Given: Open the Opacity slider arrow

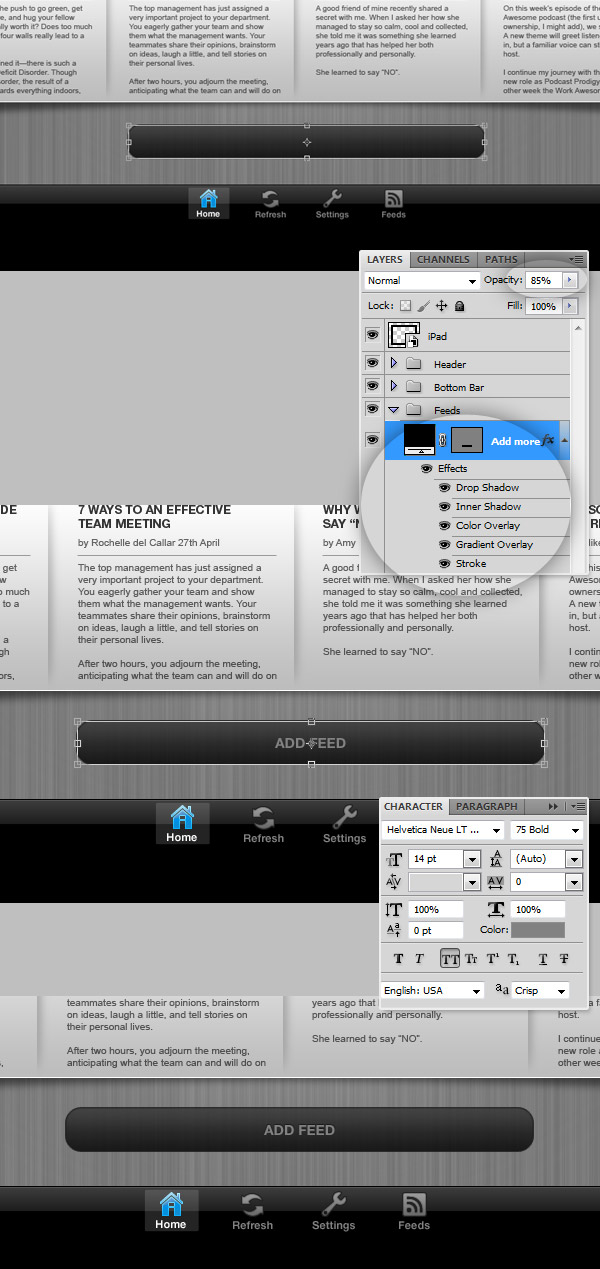Looking at the screenshot, I should [570, 281].
